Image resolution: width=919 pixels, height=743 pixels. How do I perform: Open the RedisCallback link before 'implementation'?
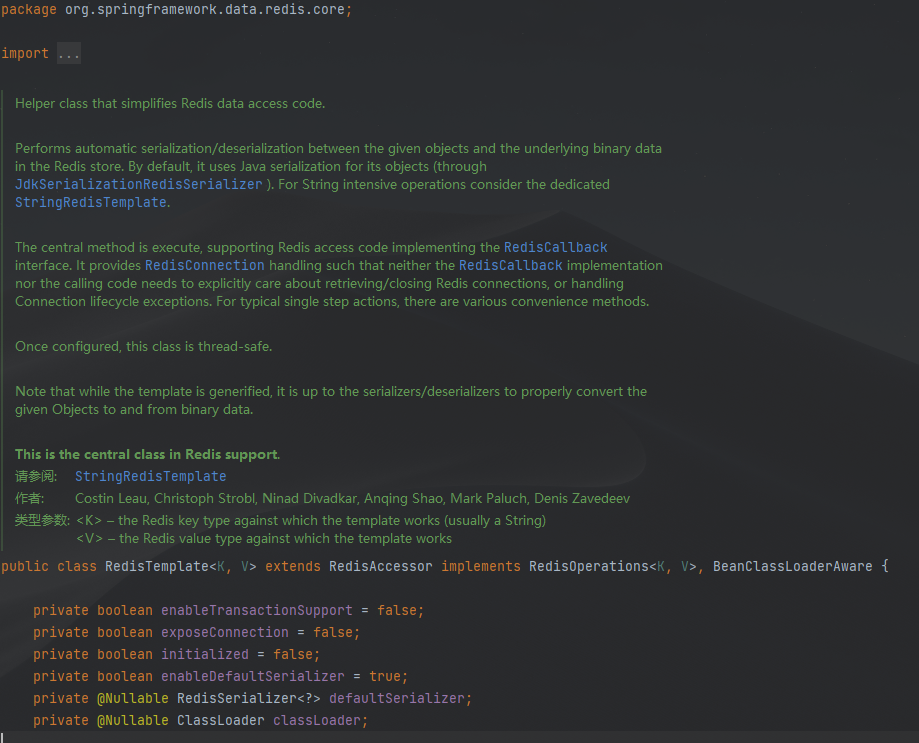[510, 265]
